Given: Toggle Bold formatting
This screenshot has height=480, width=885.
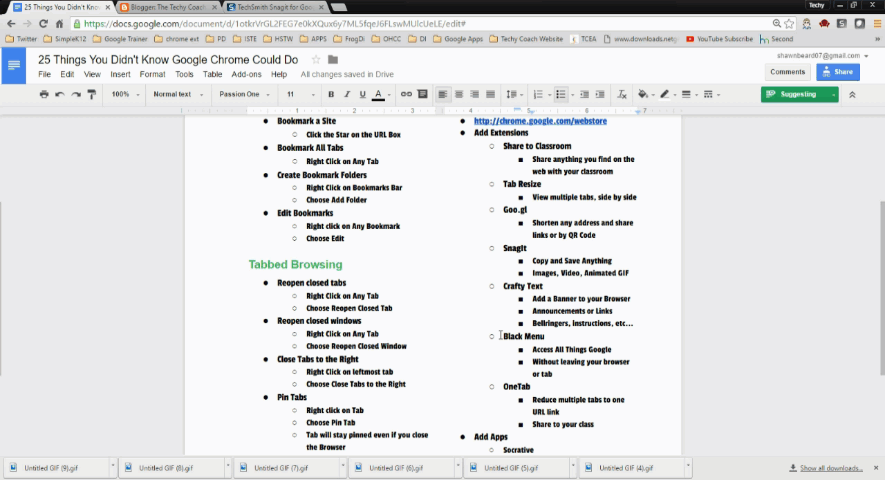Looking at the screenshot, I should pos(331,94).
